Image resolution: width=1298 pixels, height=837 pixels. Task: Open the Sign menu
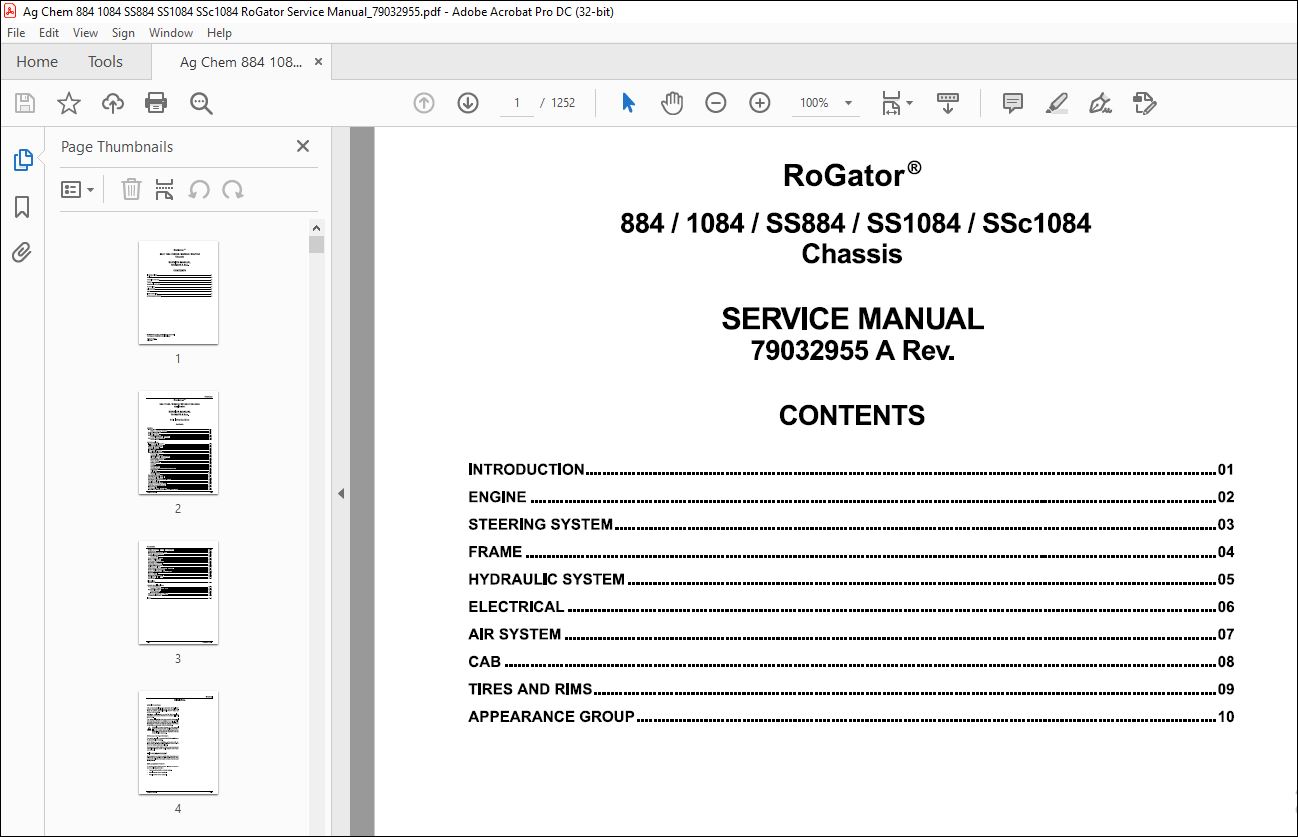point(123,33)
